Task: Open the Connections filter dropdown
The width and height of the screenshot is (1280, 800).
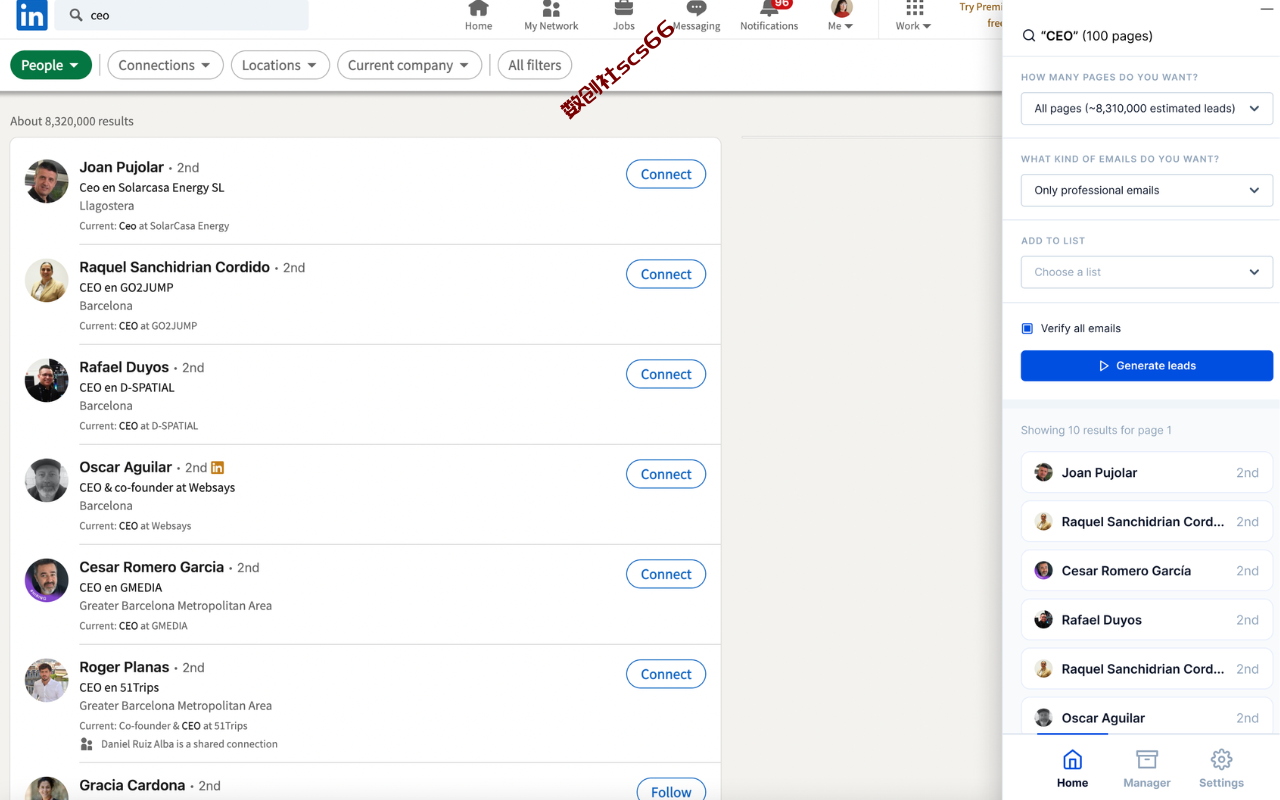Action: click(x=165, y=65)
